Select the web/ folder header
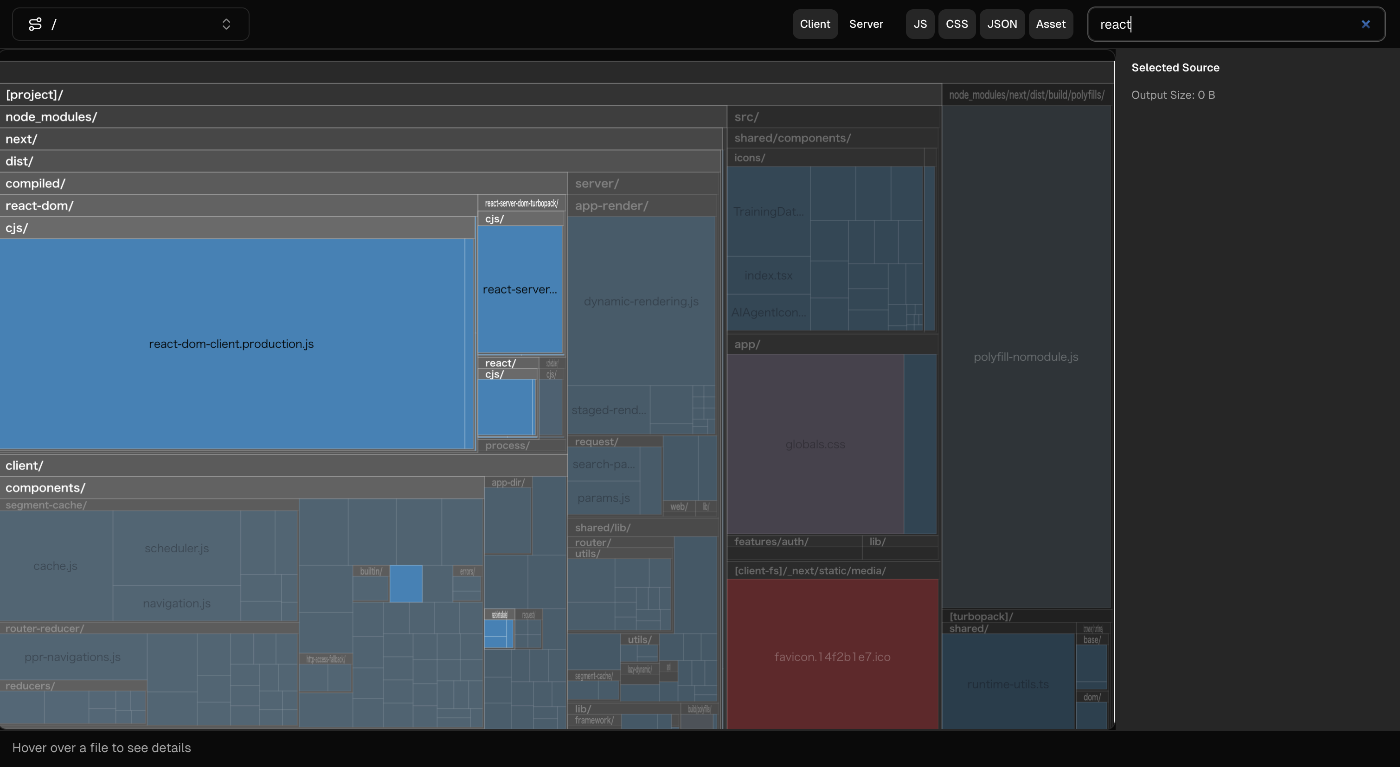The image size is (1400, 767). [x=678, y=507]
